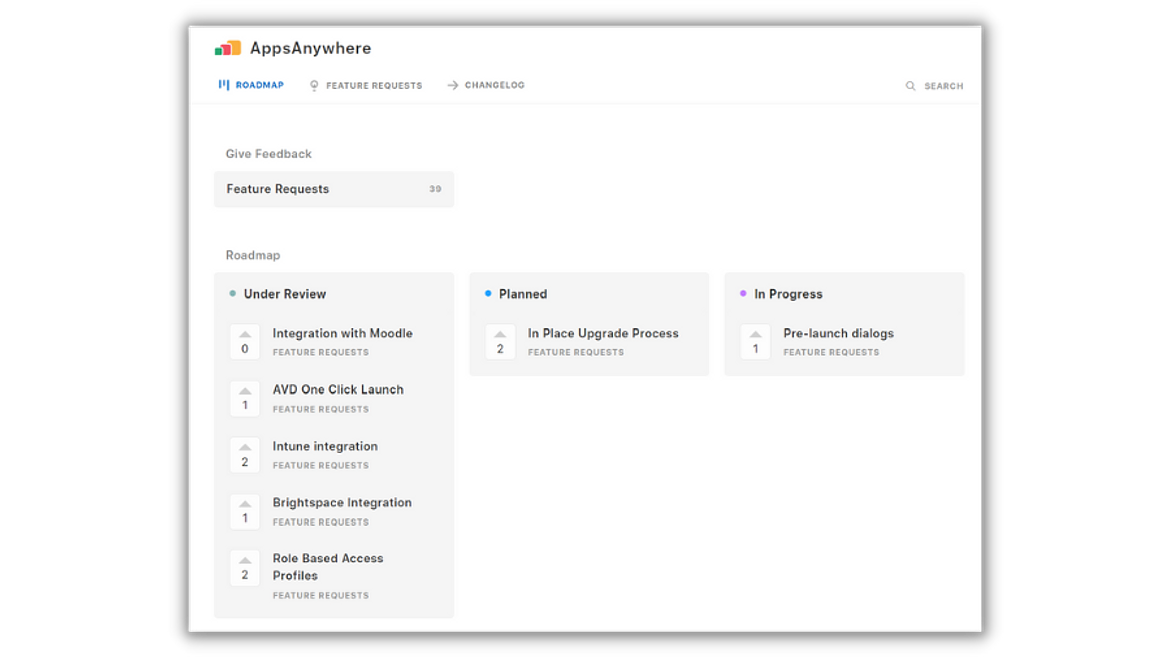
Task: Click the arrow icon beside Changelog
Action: pyautogui.click(x=452, y=85)
